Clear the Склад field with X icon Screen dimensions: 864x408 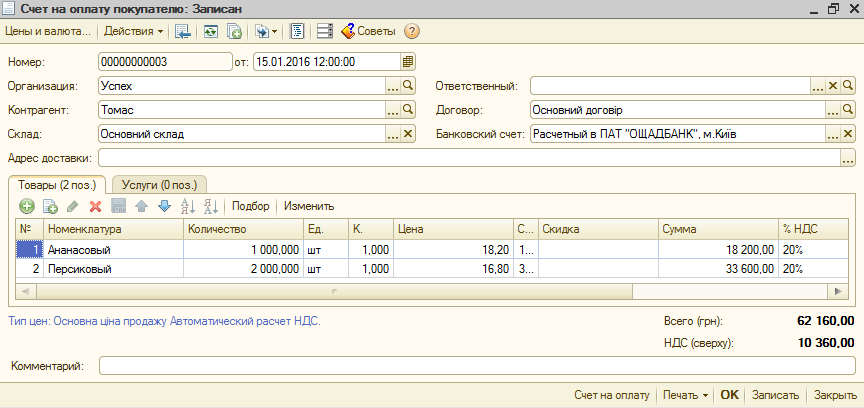pyautogui.click(x=407, y=134)
